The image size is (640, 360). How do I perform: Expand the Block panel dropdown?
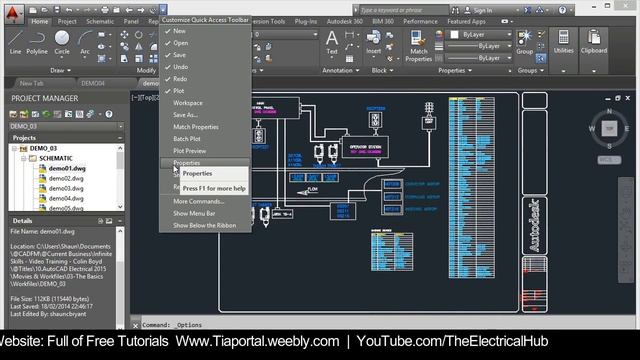(382, 70)
